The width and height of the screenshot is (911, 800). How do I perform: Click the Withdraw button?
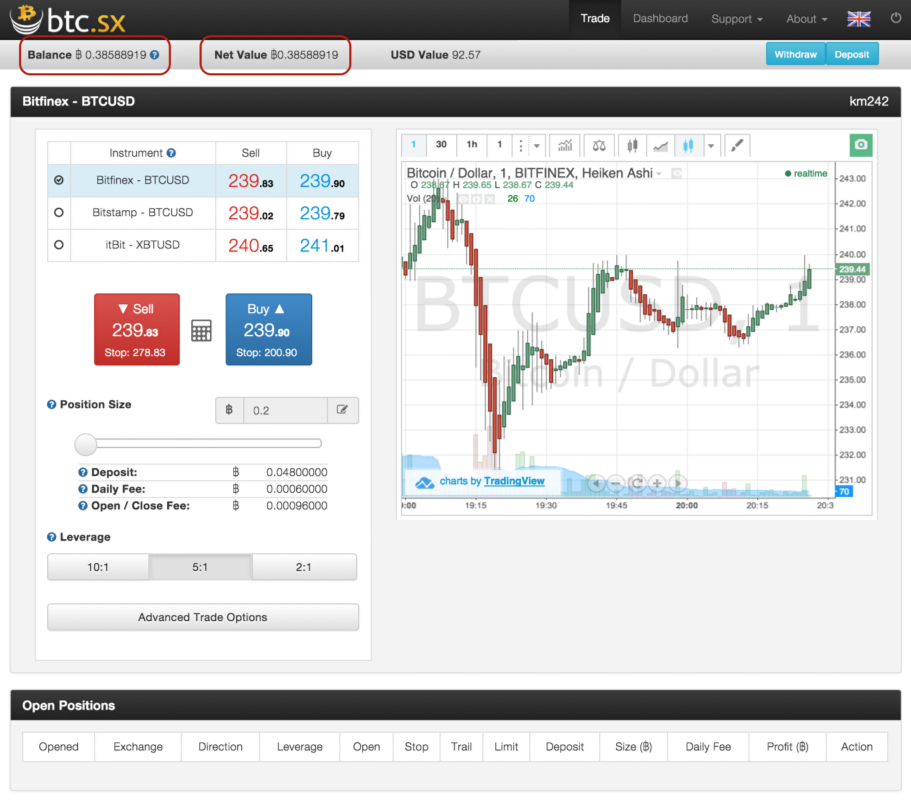click(x=795, y=54)
